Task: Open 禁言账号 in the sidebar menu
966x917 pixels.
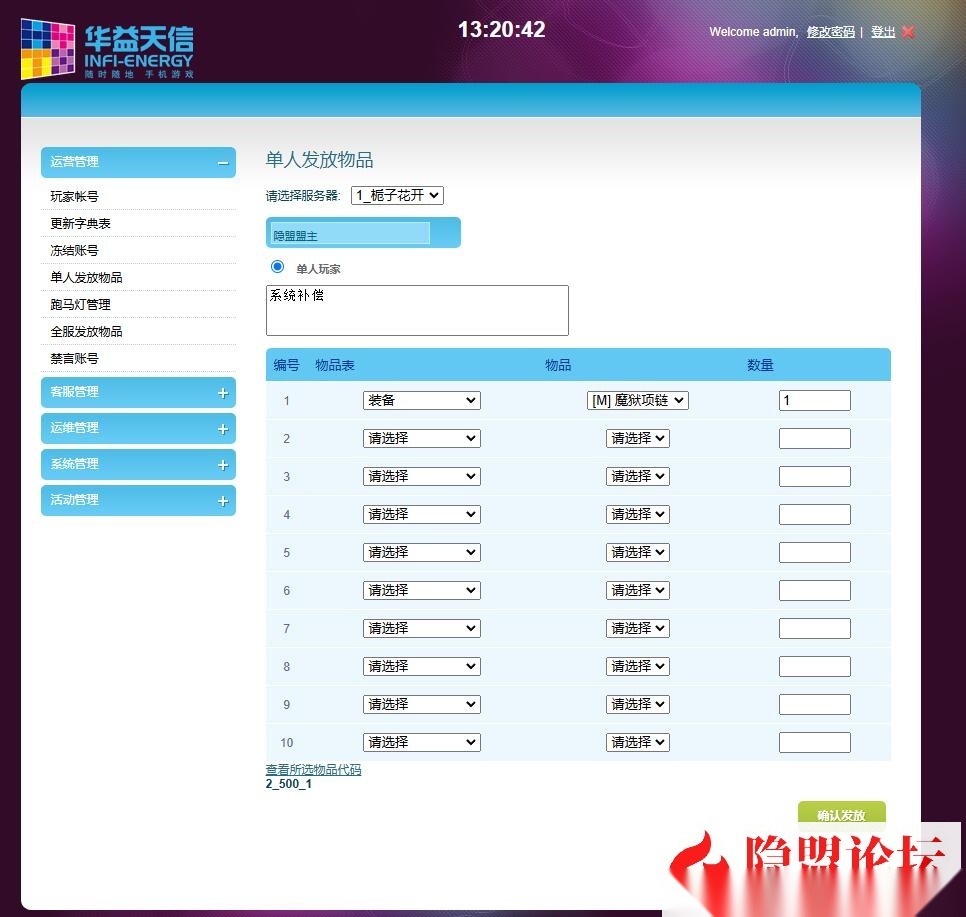Action: click(75, 359)
